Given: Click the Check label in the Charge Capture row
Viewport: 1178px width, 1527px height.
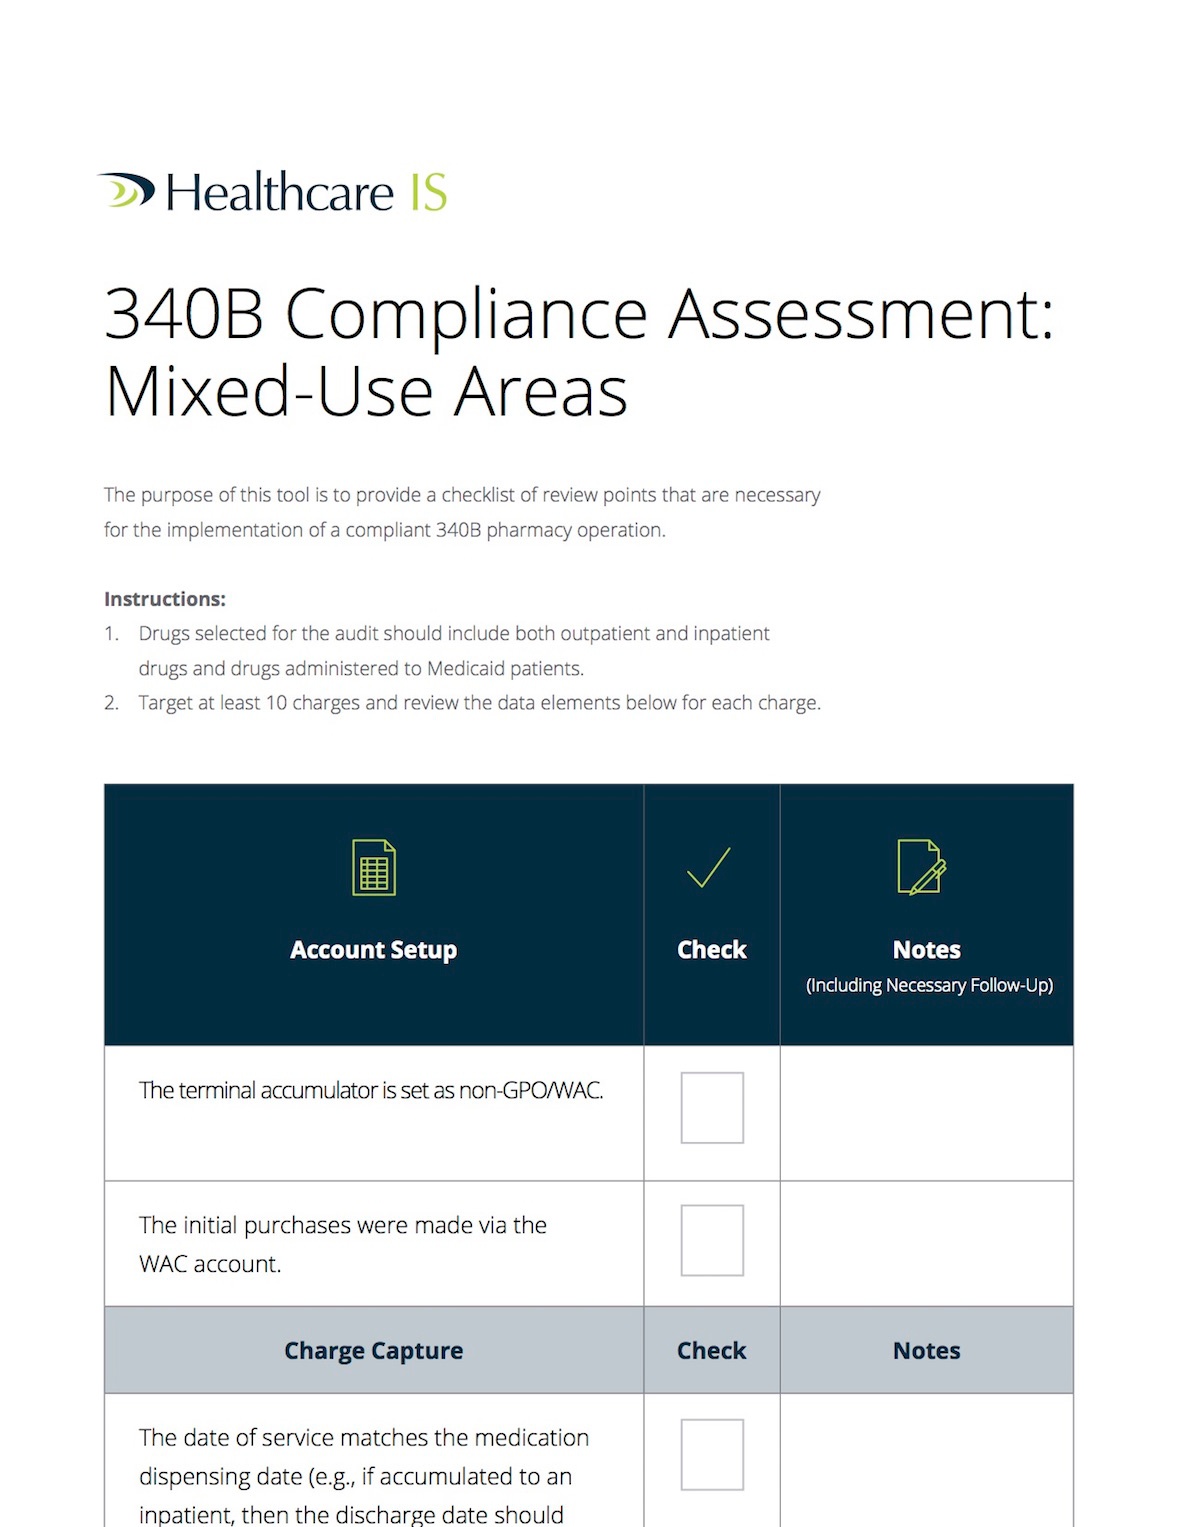Looking at the screenshot, I should (711, 1351).
